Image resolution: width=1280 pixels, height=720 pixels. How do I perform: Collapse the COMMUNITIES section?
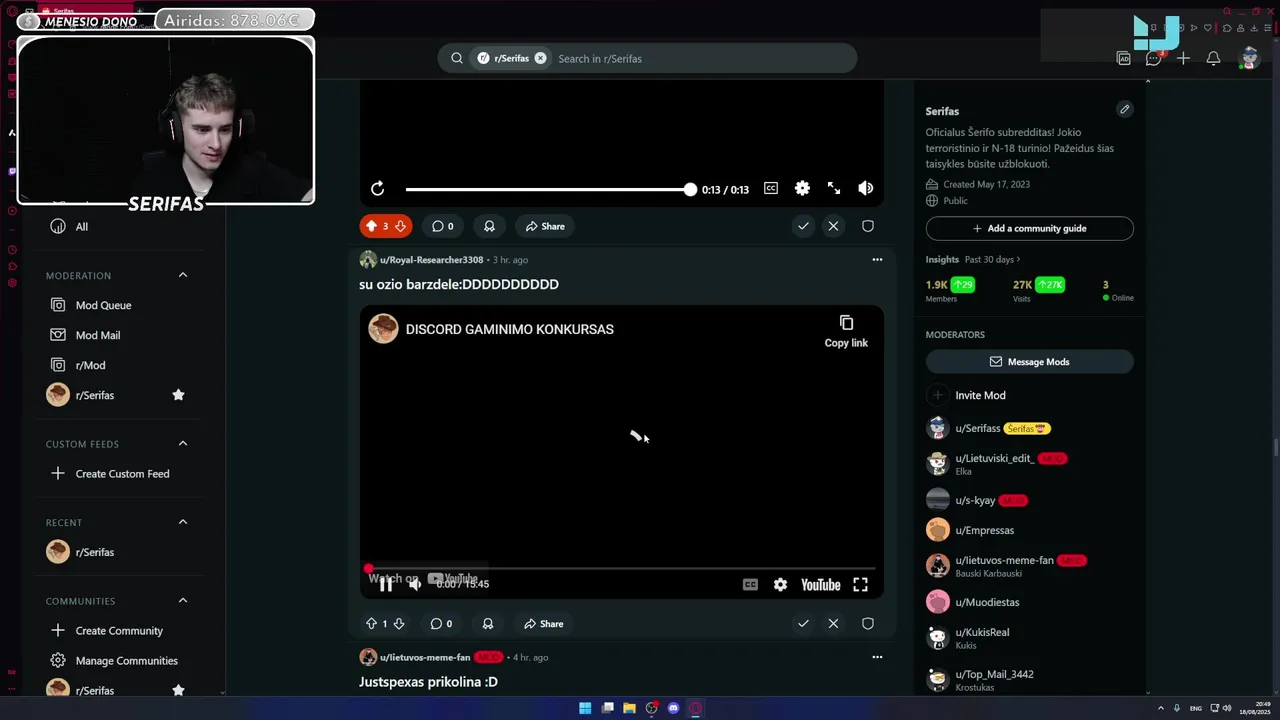pos(183,601)
